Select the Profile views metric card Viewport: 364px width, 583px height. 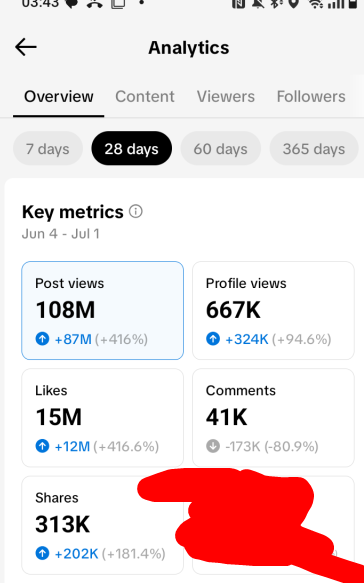273,310
